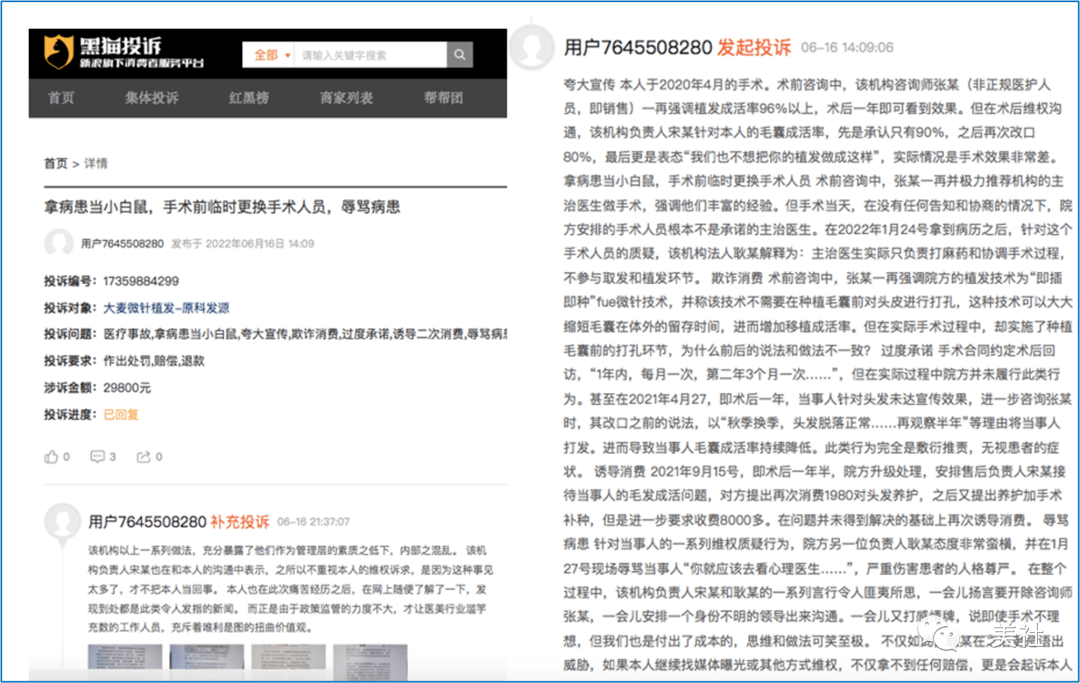
Task: Click the 黑猫投诉 cat shield logo
Action: [59, 52]
